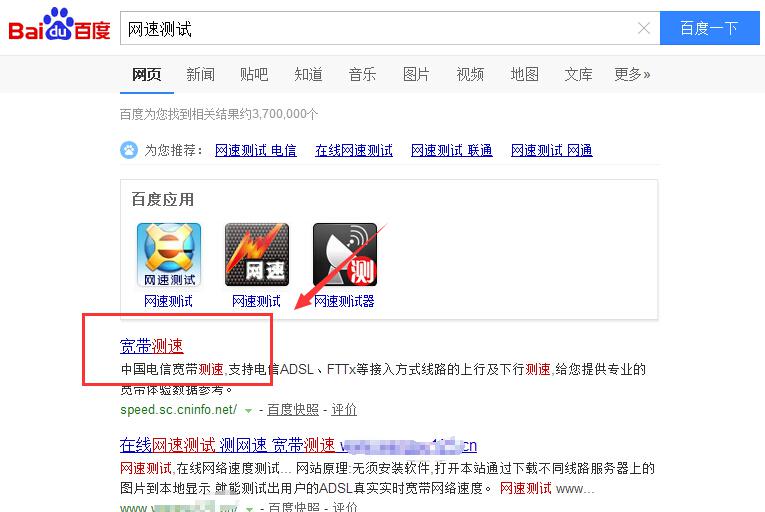This screenshot has height=512, width=765.
Task: Open the 贴吧 tab
Action: click(254, 74)
